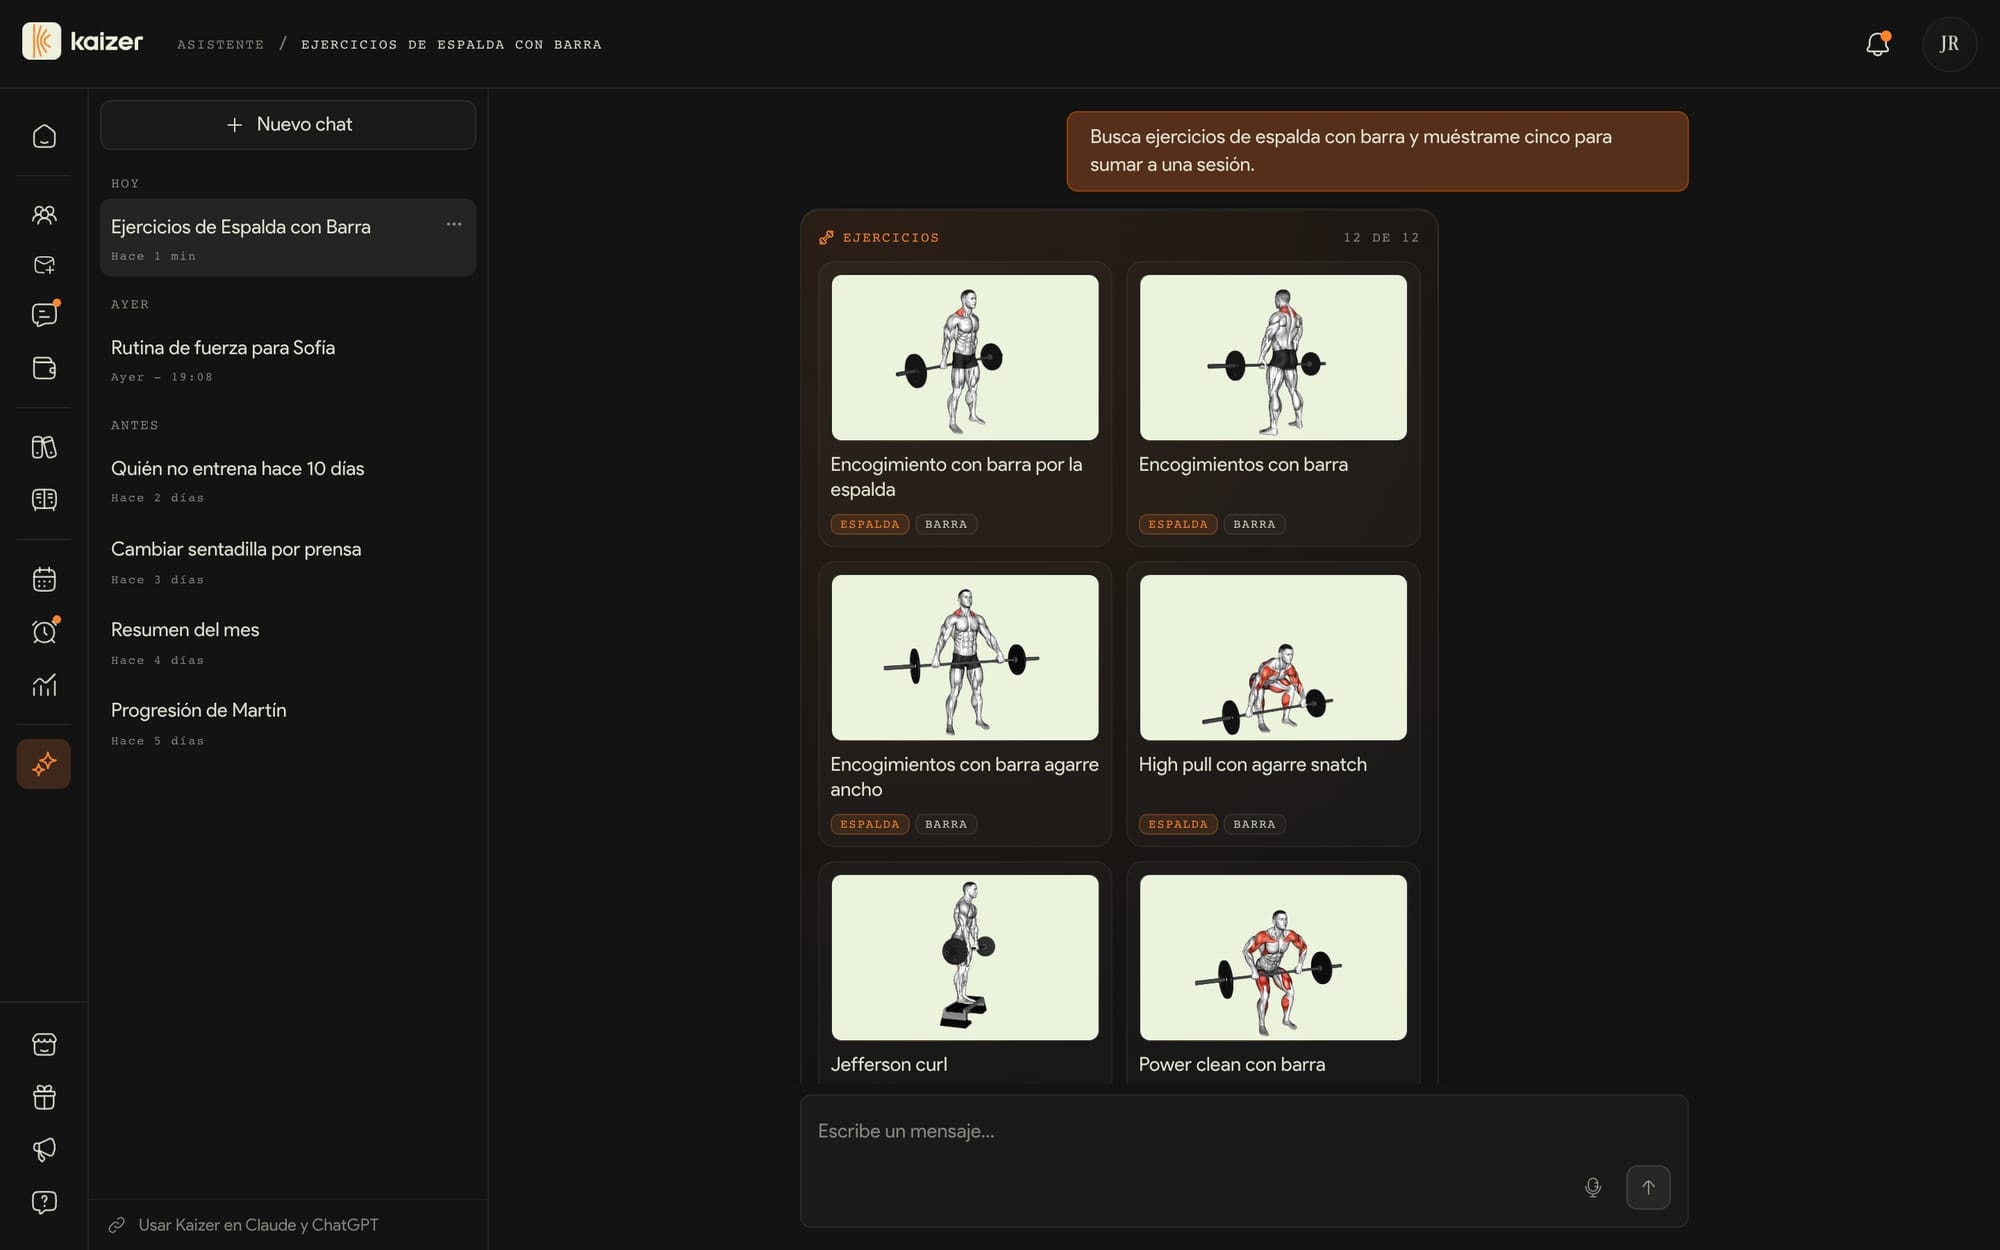Open the Home icon in sidebar
Viewport: 2000px width, 1250px height.
[x=44, y=136]
